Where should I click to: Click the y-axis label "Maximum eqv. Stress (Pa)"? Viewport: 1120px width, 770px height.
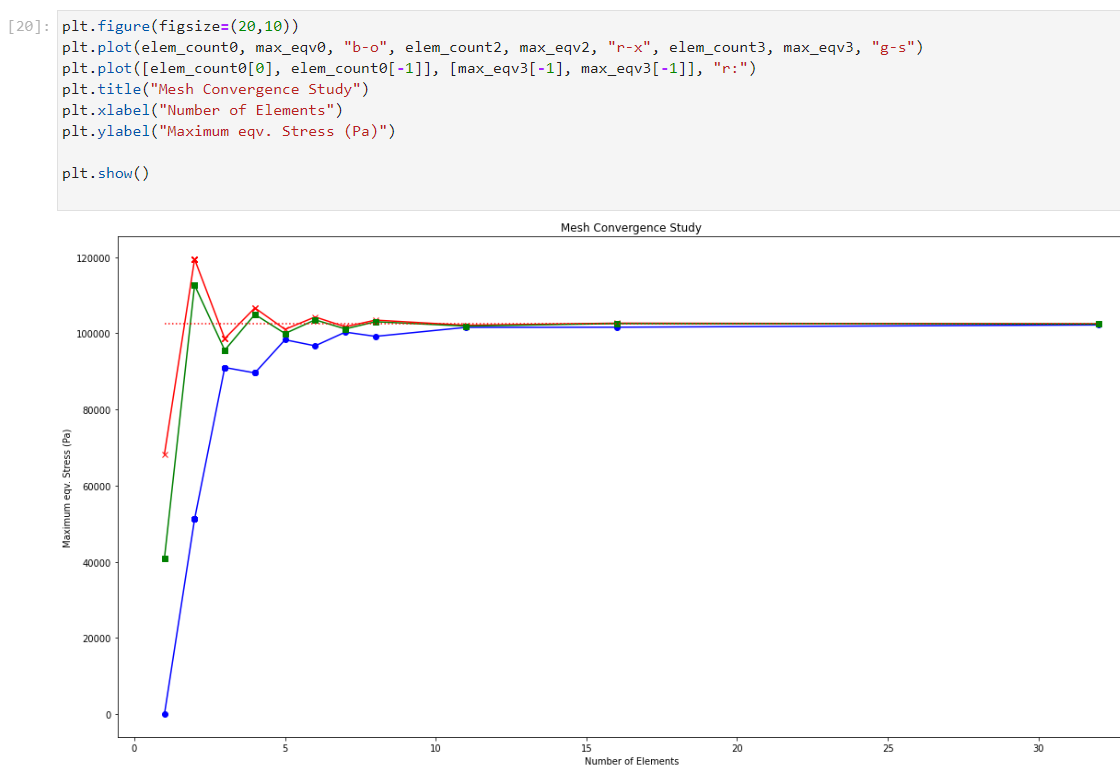[66, 489]
